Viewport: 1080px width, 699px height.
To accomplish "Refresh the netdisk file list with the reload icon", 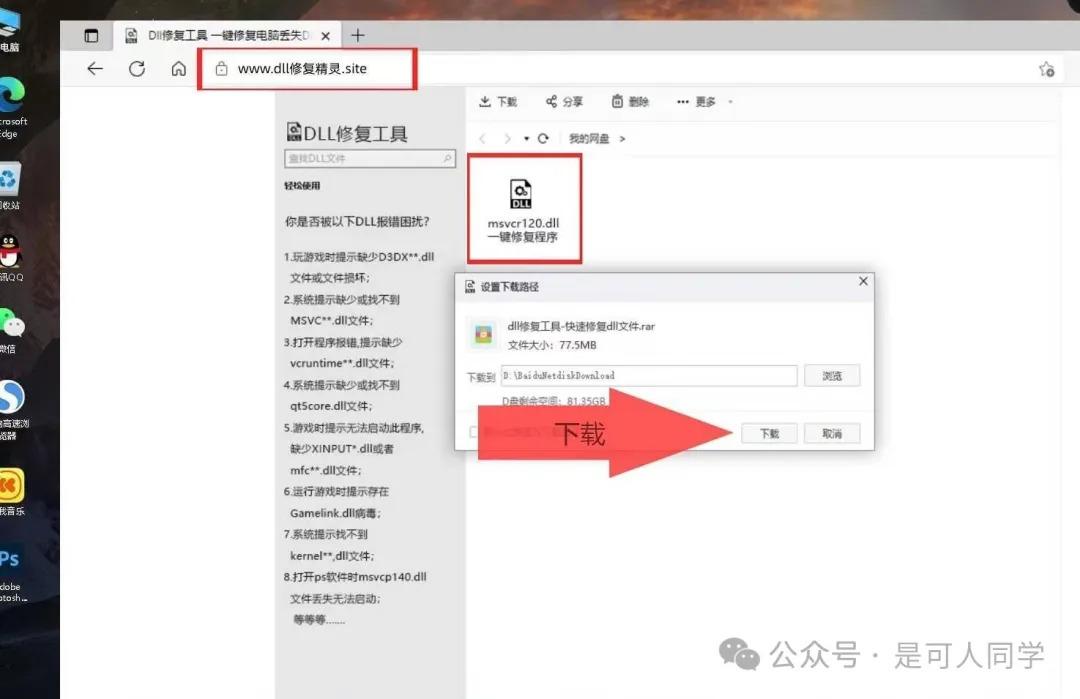I will click(542, 138).
